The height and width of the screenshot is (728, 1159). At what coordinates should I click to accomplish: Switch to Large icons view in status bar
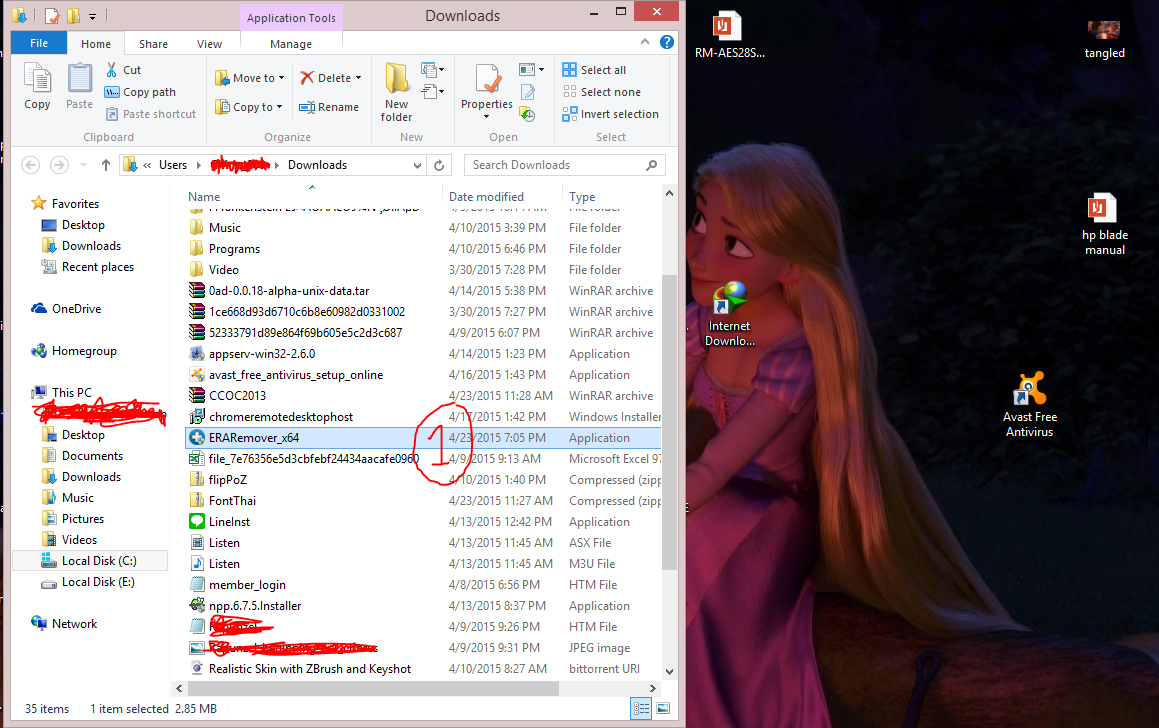pos(663,709)
